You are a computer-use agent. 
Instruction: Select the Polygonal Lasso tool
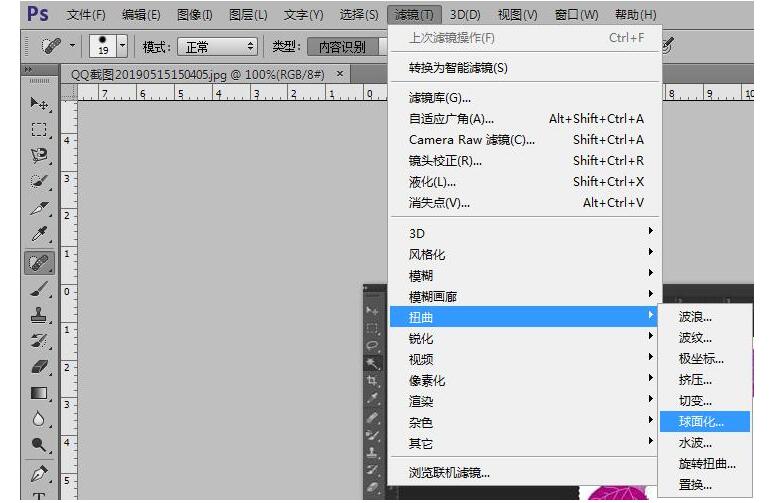(x=39, y=155)
